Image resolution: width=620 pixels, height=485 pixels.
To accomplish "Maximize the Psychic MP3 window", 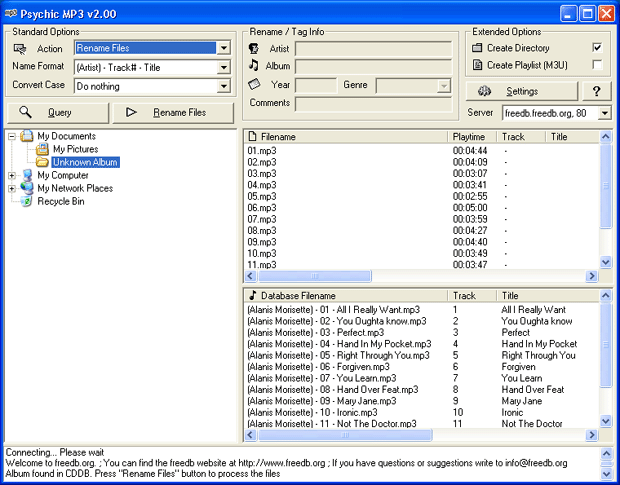I will pyautogui.click(x=587, y=14).
